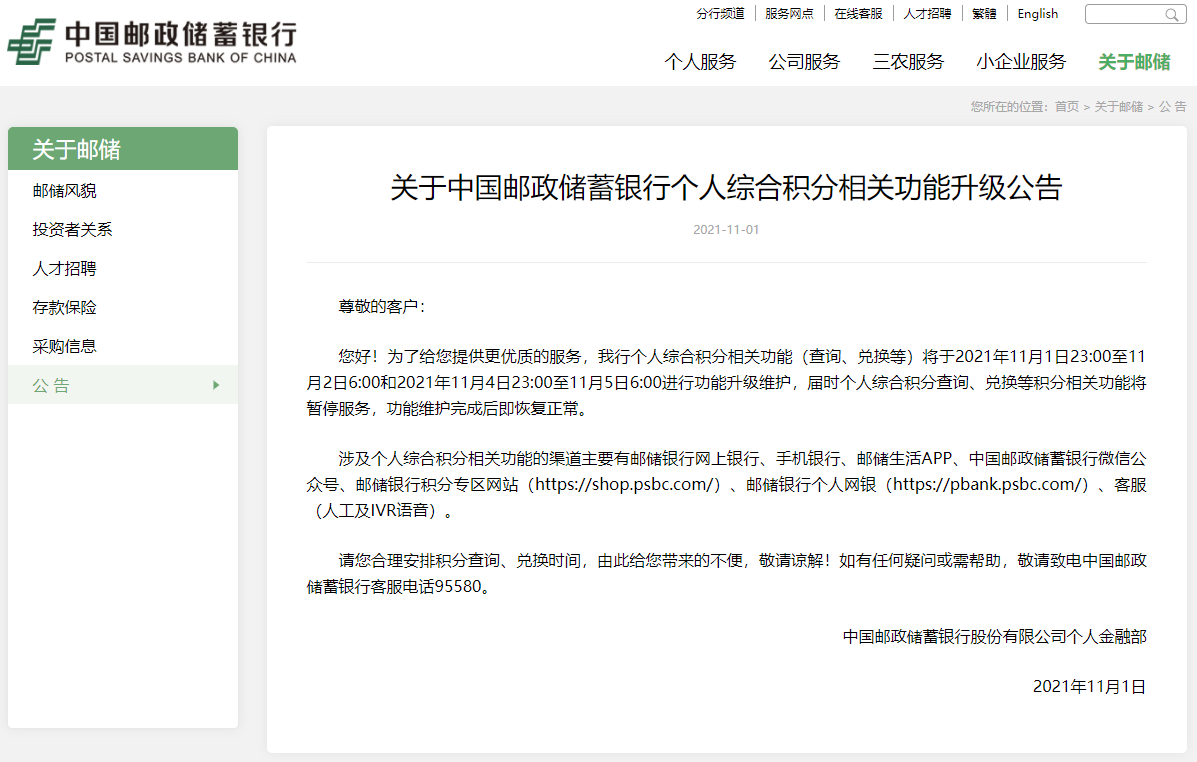Click the 关于邮储 sidebar header
The width and height of the screenshot is (1197, 762).
123,149
